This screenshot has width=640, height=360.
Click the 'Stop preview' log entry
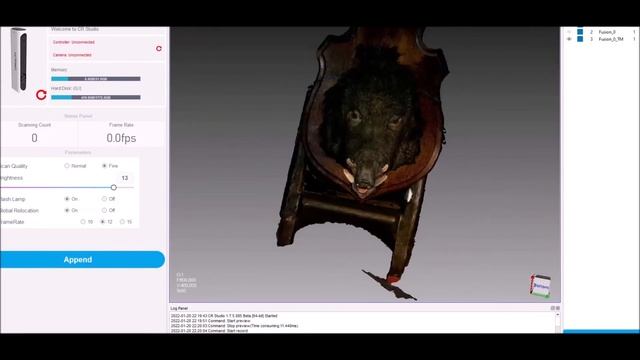point(234,326)
